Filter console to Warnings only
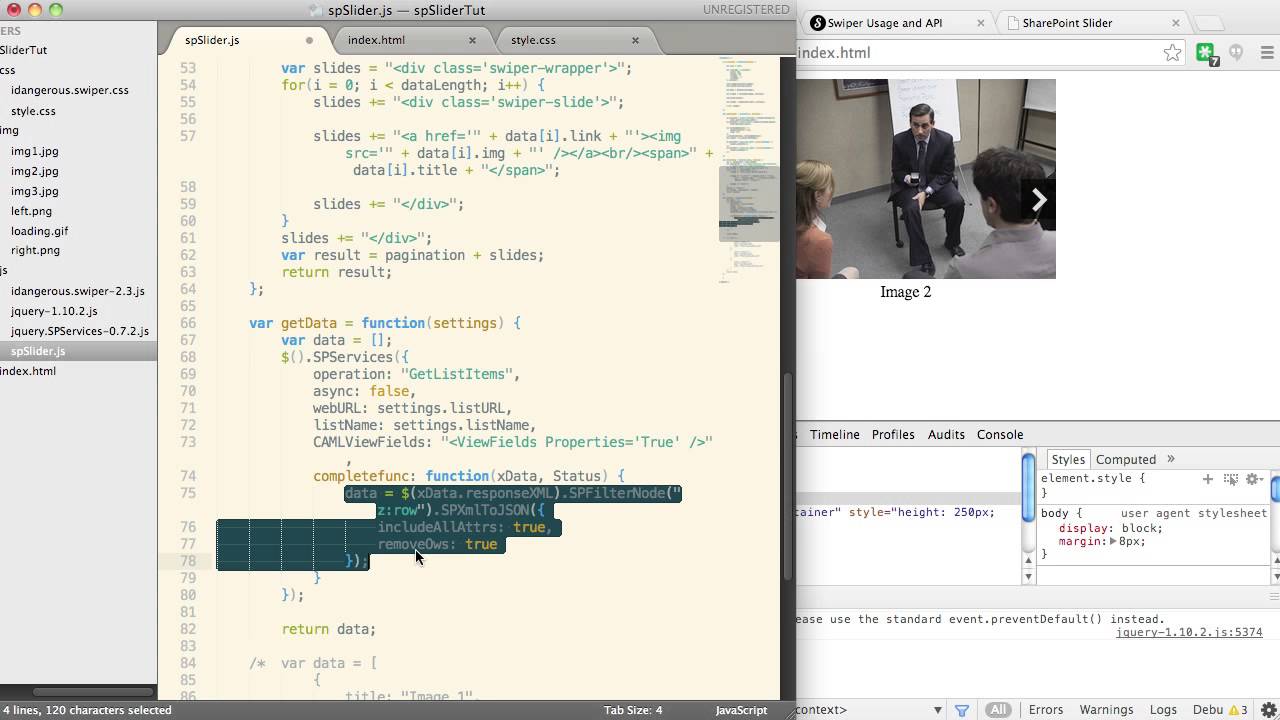Screen dimensions: 1280x720 [1106, 710]
